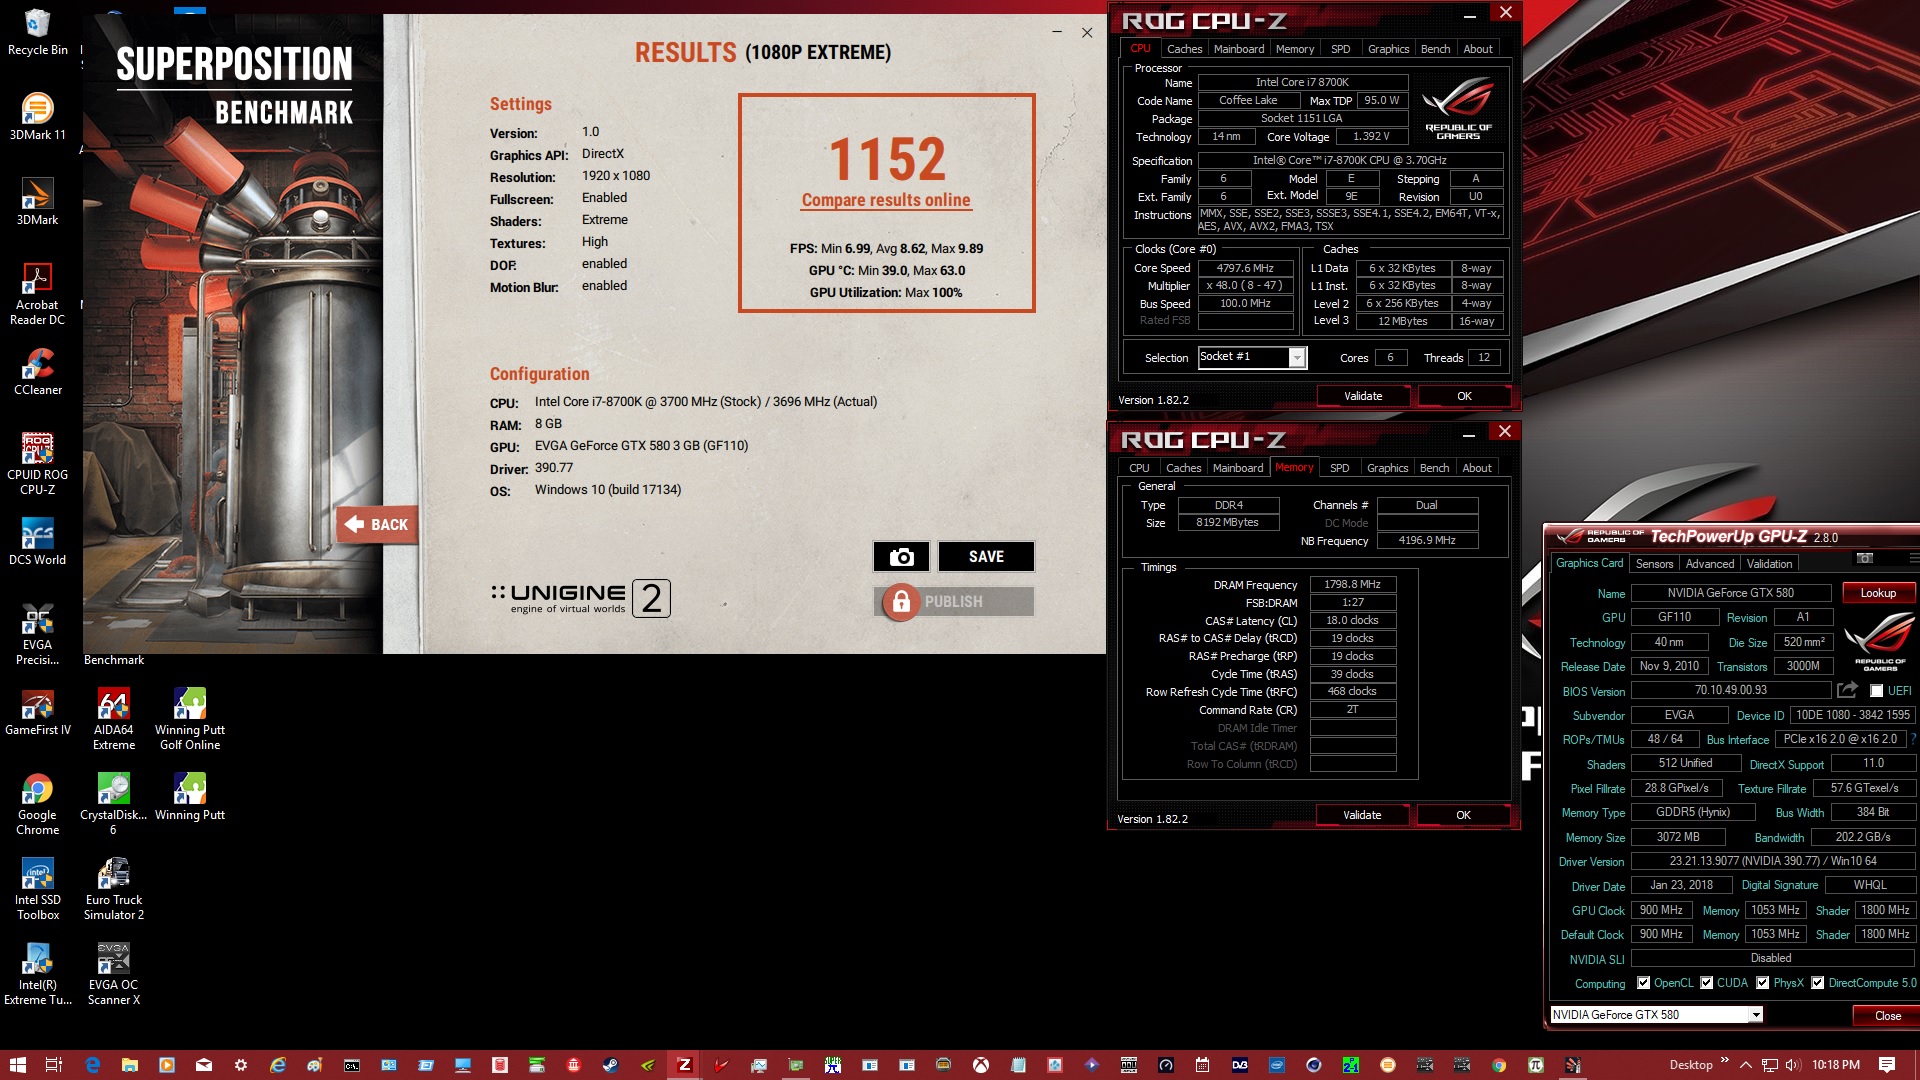1920x1080 pixels.
Task: Click the BIOS Version field in GPU-Z
Action: [x=1731, y=690]
